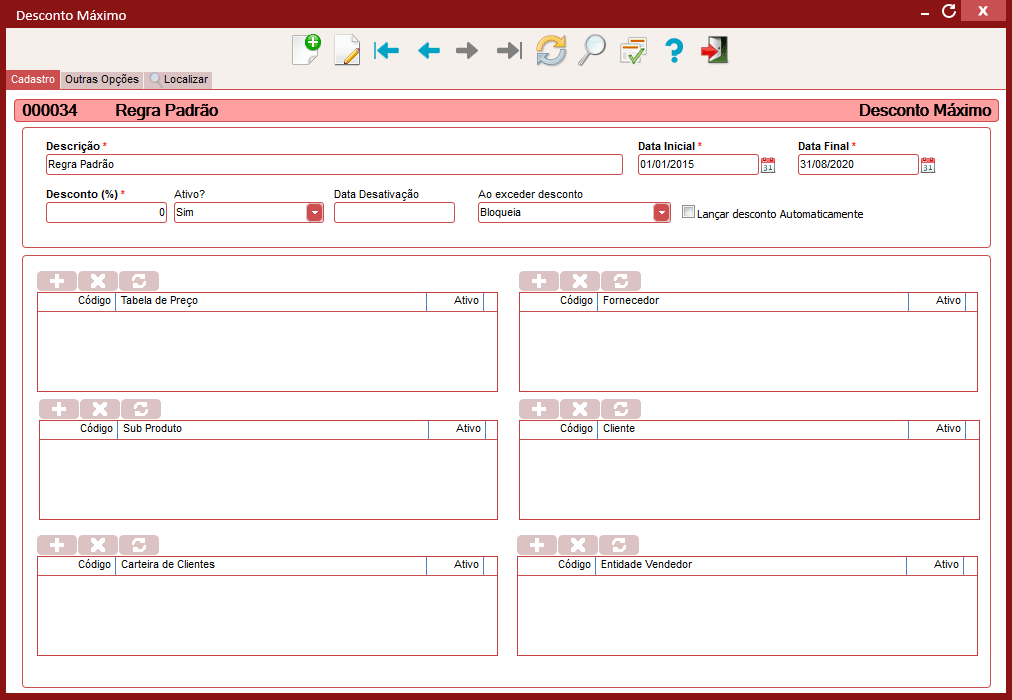Delete a row from the Carteira de Clientes grid
Screen dimensions: 1012x700
click(x=98, y=545)
